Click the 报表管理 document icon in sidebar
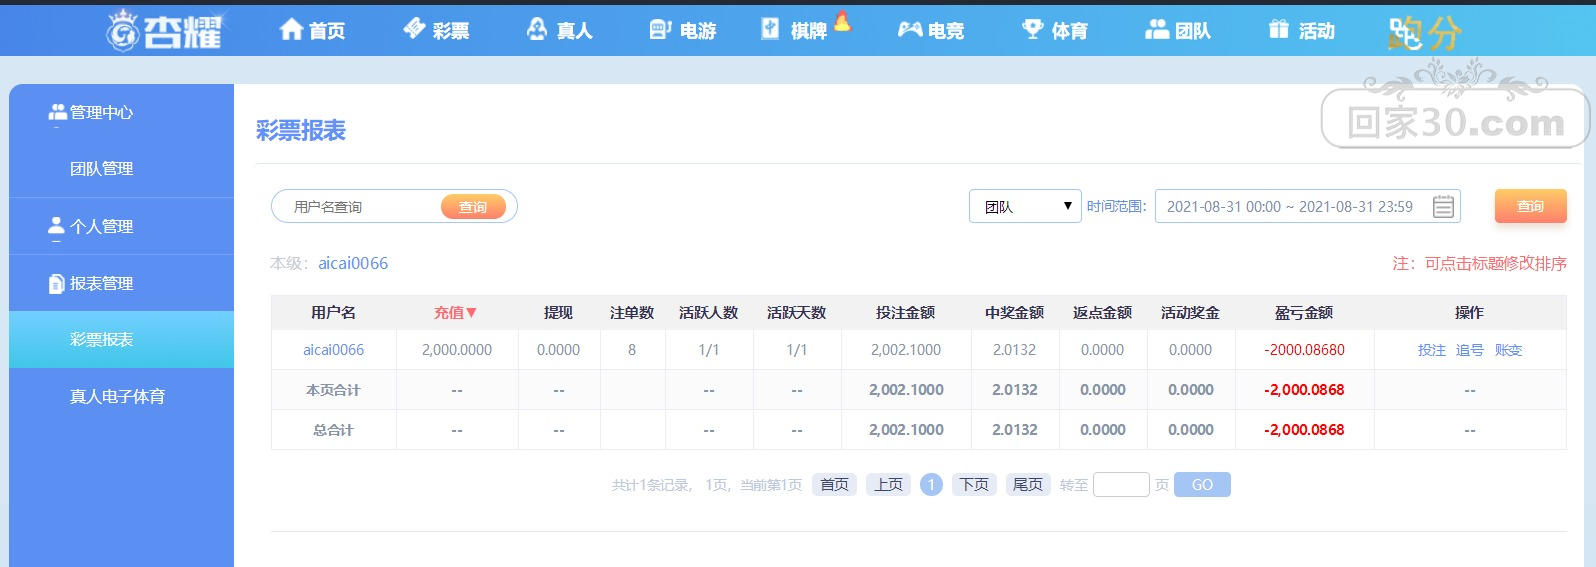The image size is (1596, 567). 57,284
